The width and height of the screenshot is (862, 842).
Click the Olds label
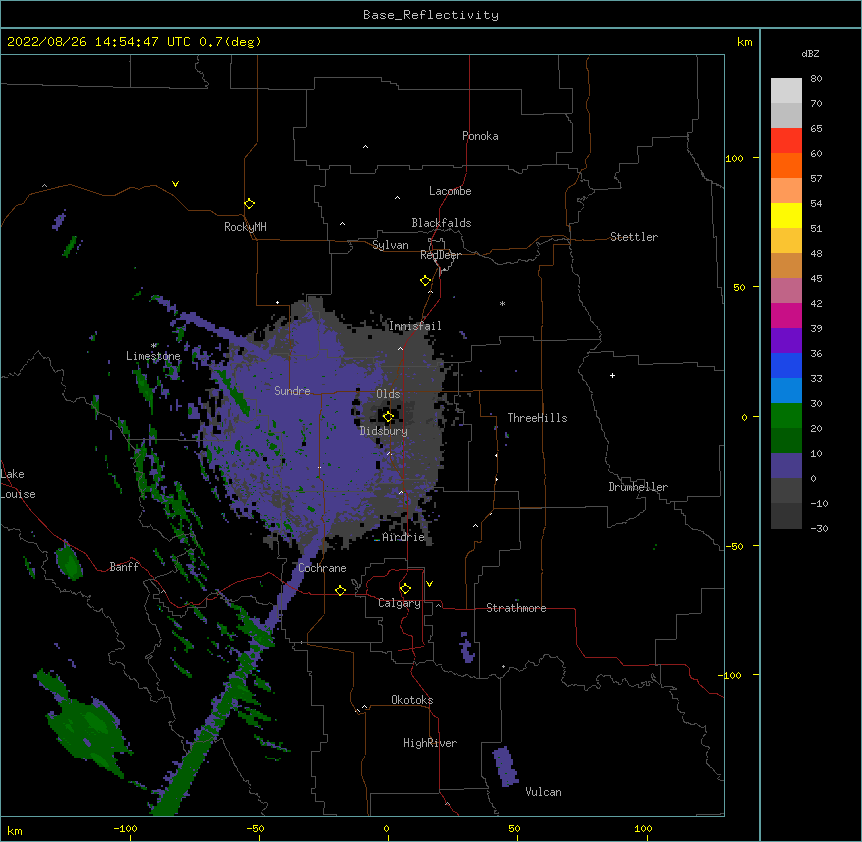click(388, 394)
